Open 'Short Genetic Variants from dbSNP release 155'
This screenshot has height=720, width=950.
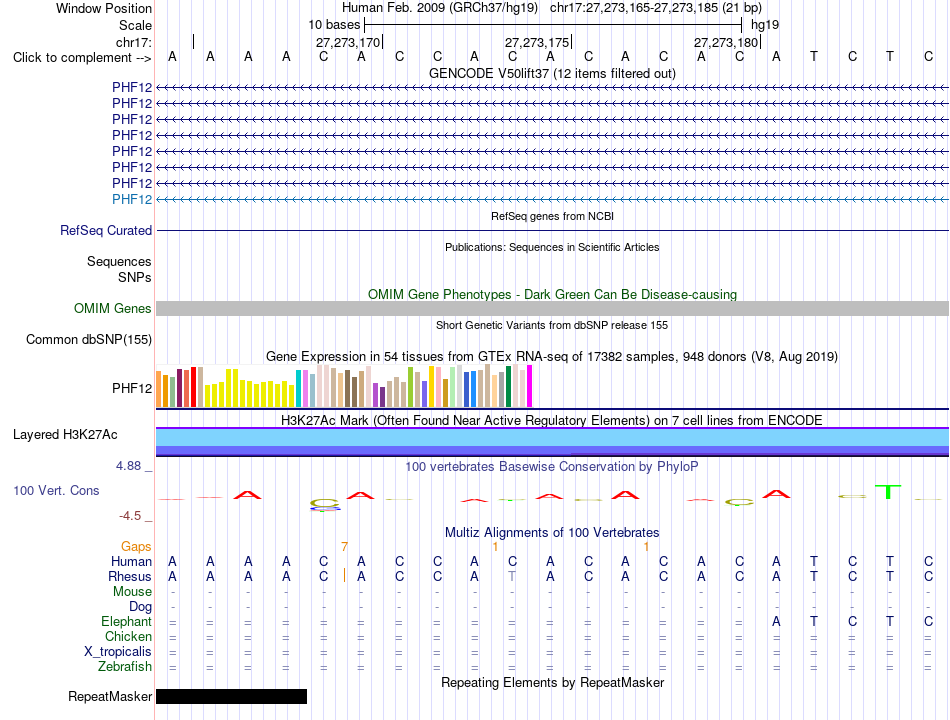click(x=552, y=325)
